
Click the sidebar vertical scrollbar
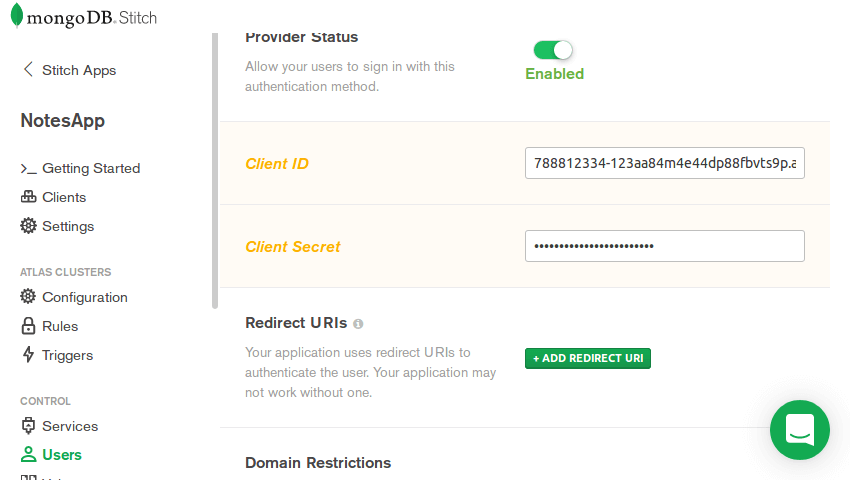214,170
